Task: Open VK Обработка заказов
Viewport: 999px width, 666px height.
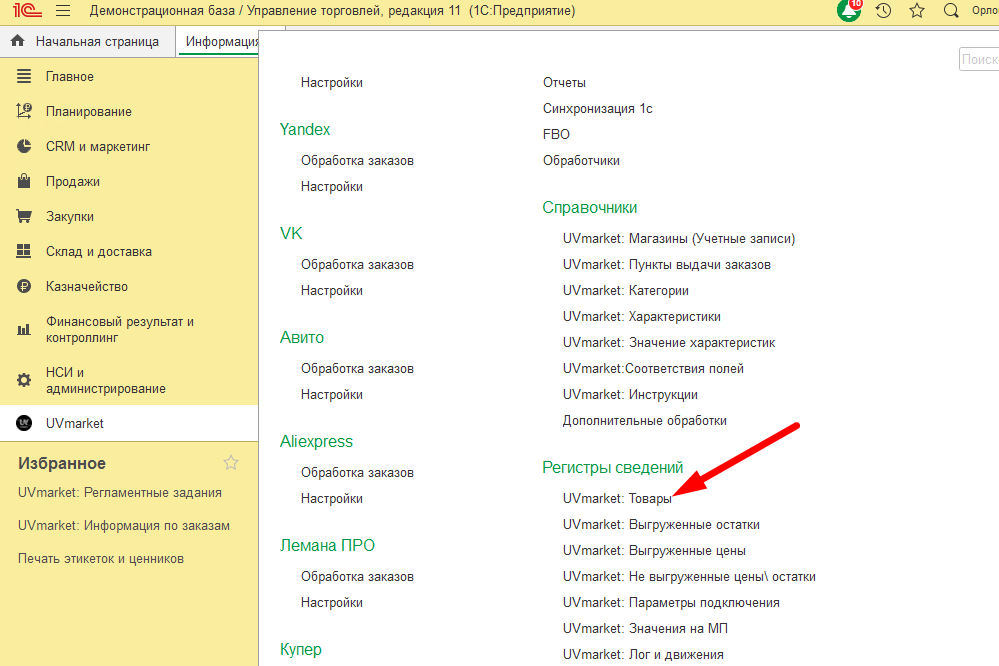Action: pyautogui.click(x=357, y=264)
